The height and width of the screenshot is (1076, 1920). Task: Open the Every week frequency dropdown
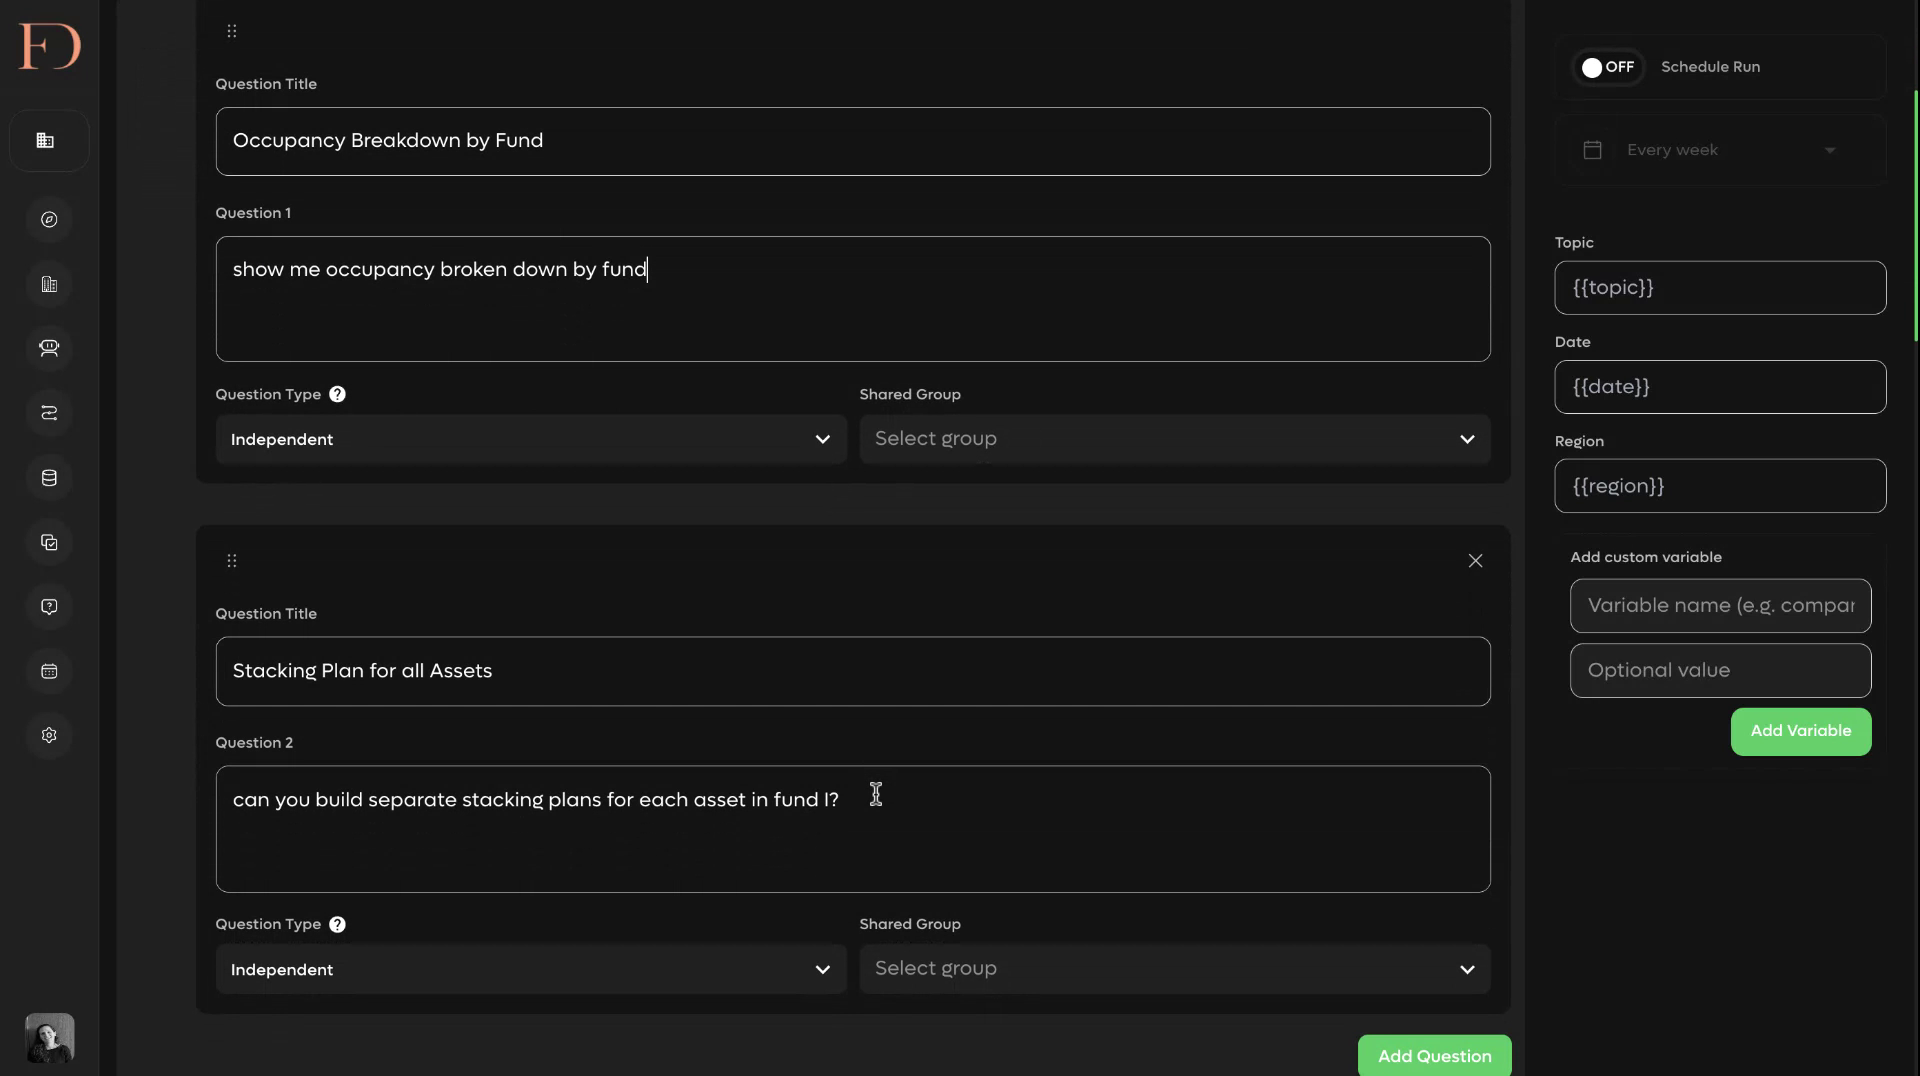click(1720, 150)
